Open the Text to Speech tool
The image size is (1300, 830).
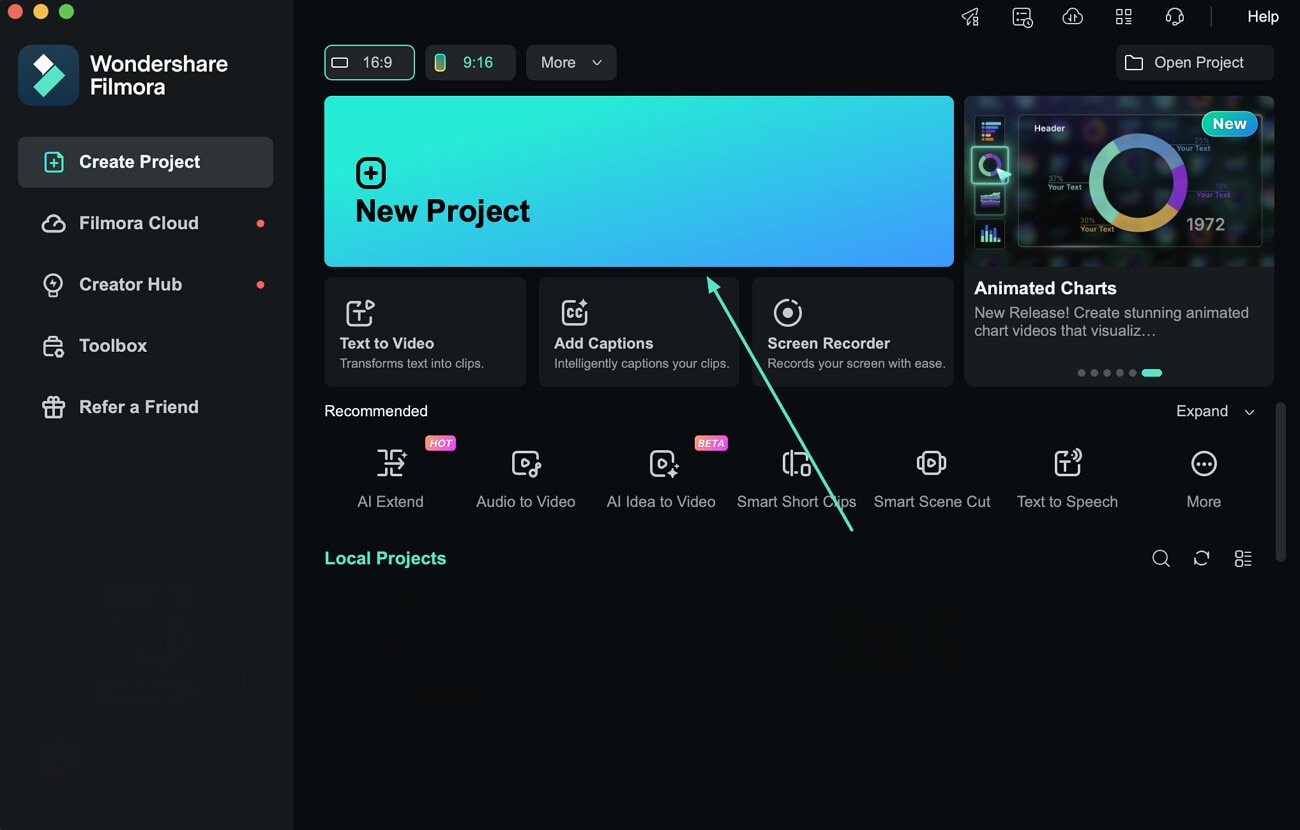1067,477
